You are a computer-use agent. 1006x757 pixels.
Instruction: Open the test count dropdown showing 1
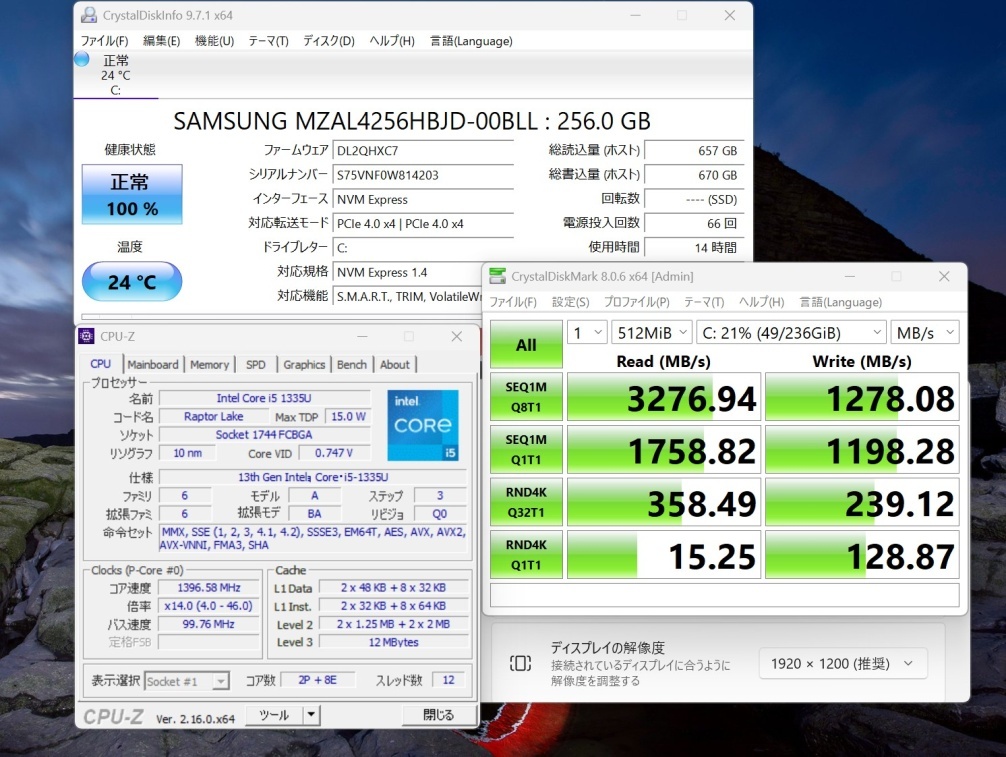click(587, 332)
